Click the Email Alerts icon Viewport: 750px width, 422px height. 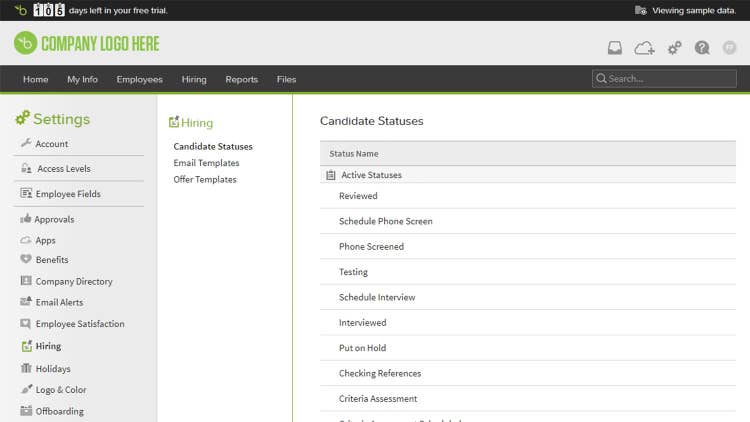[26, 301]
